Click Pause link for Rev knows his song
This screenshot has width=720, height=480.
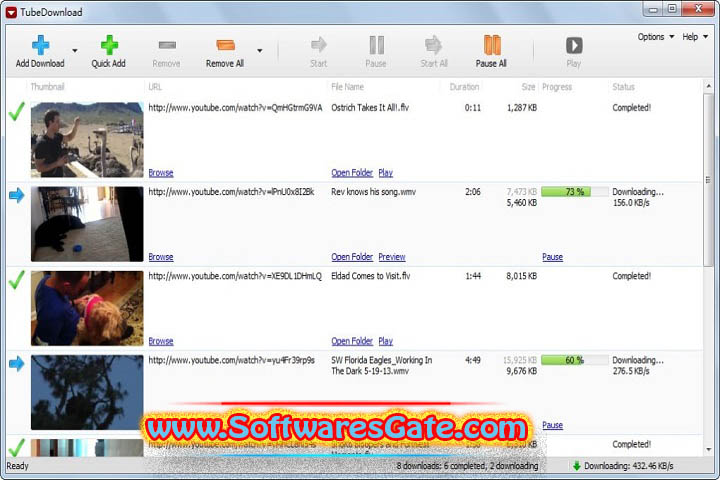tap(552, 257)
